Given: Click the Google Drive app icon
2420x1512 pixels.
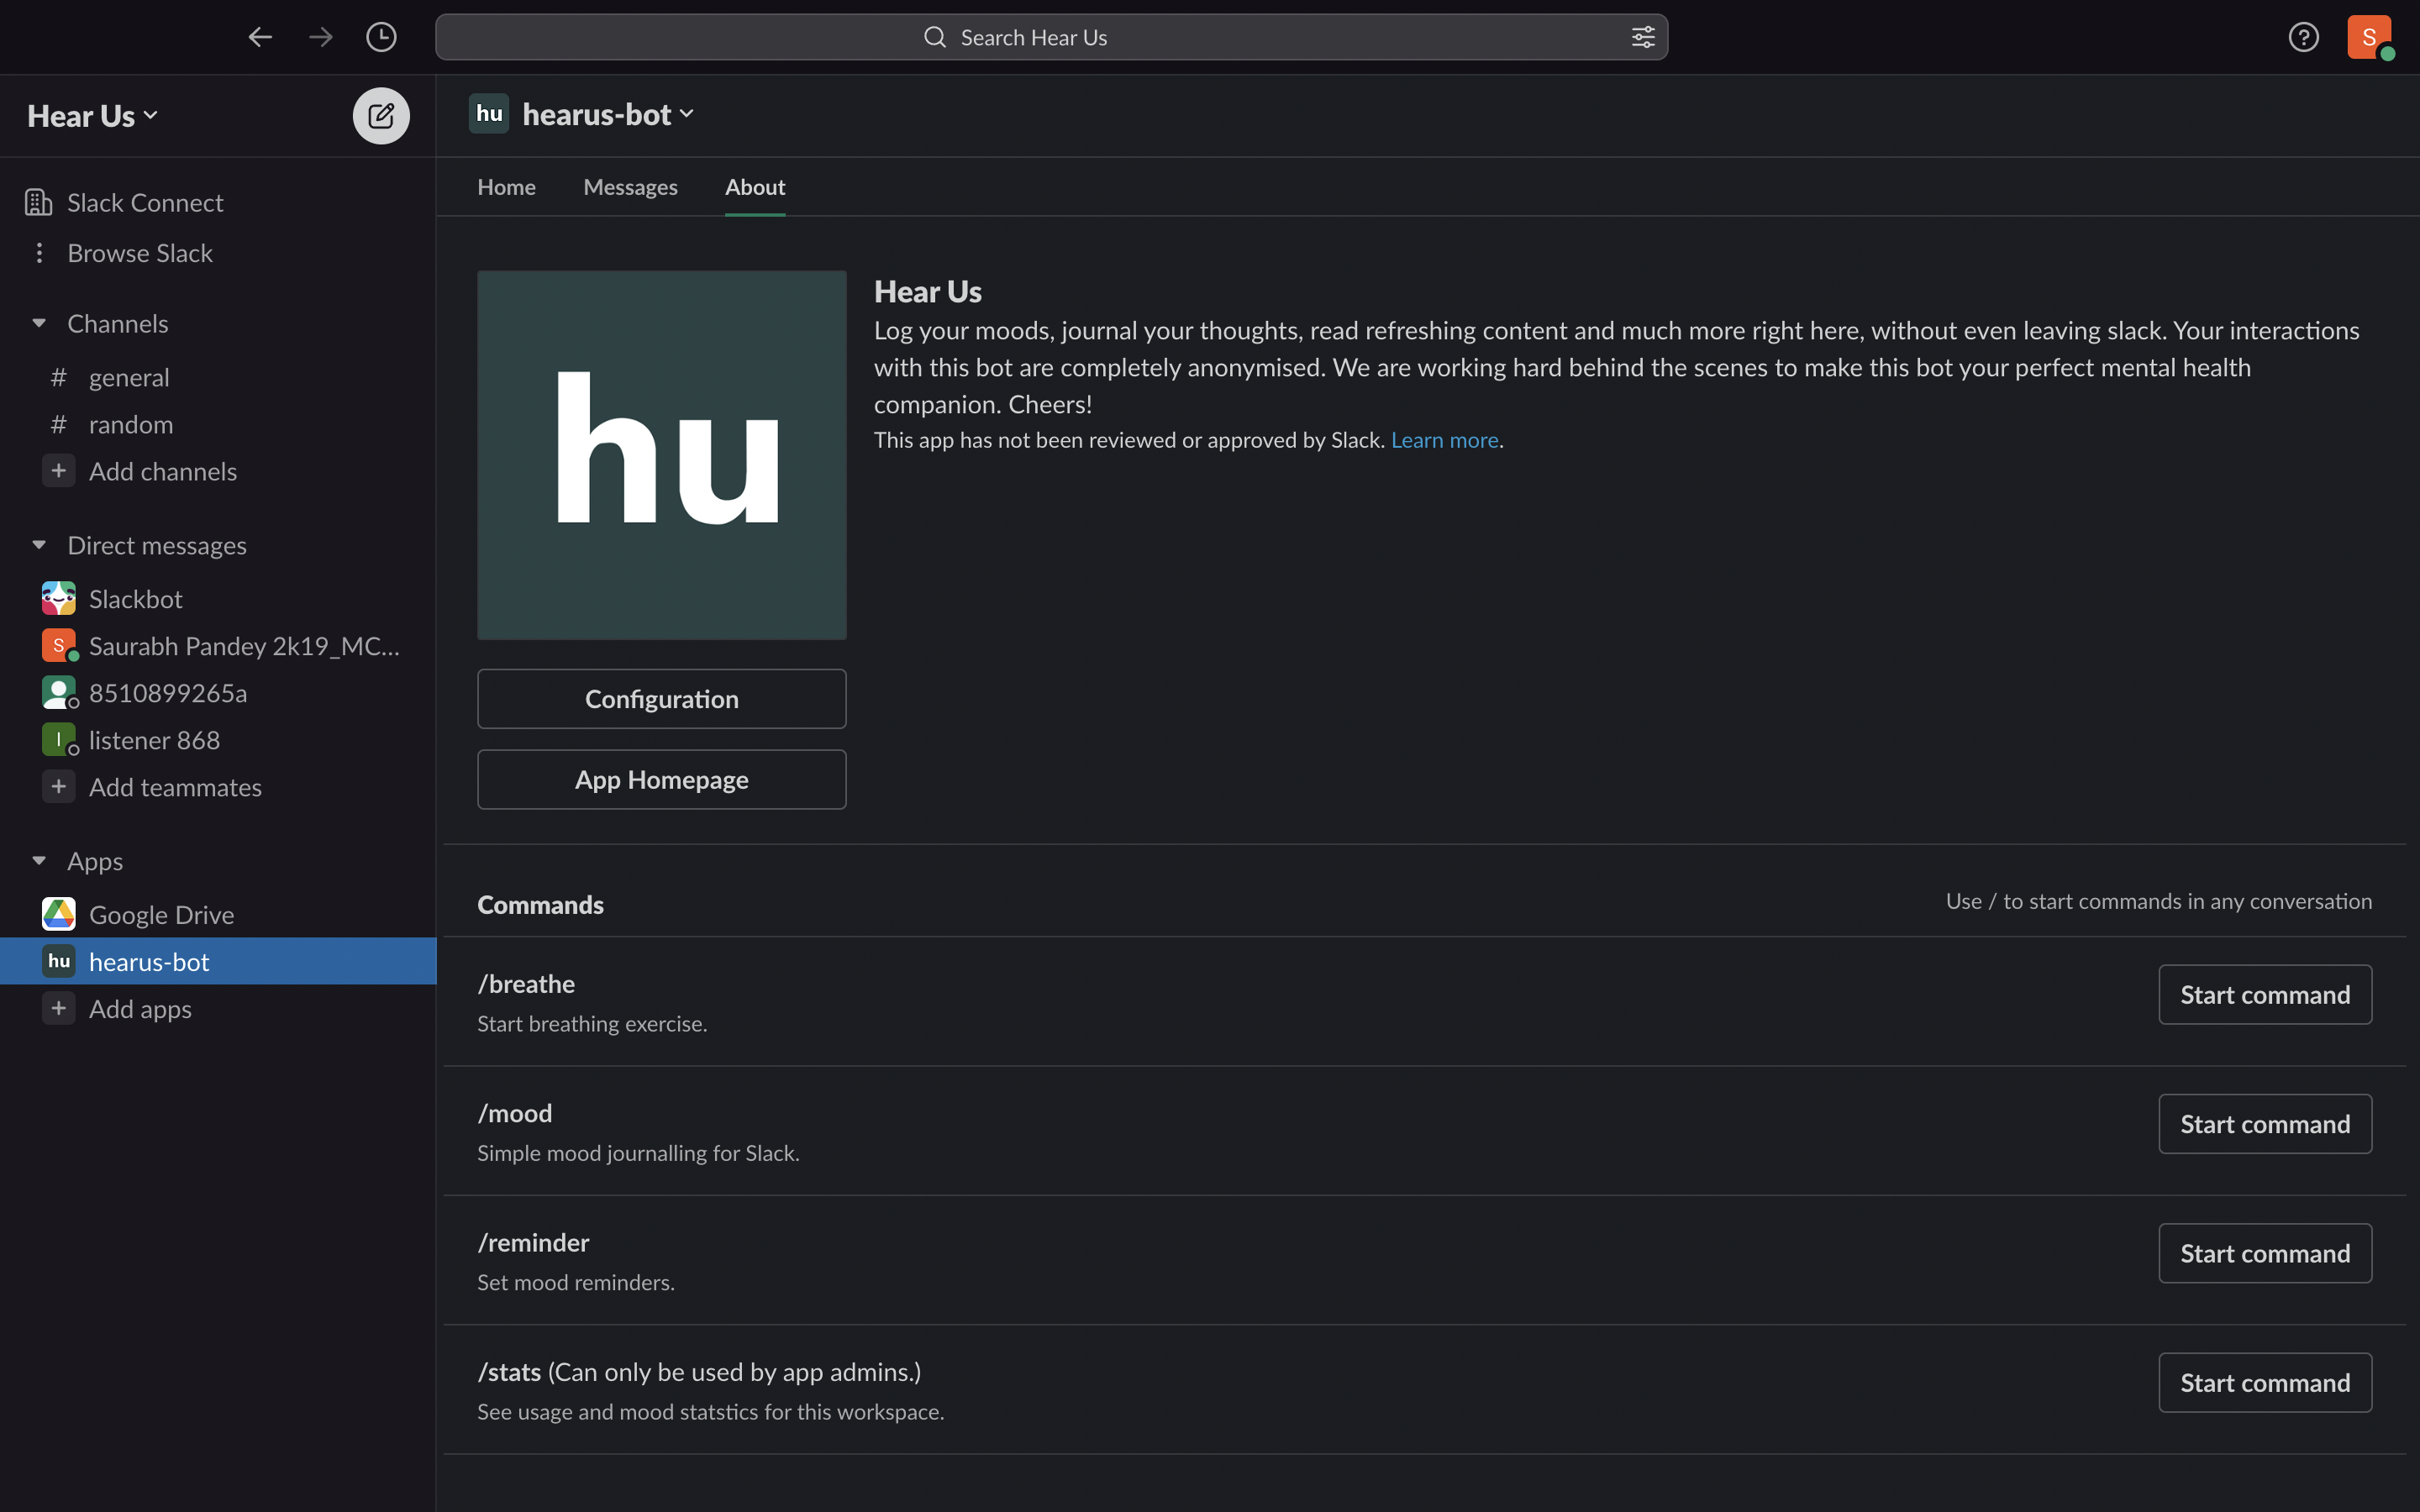Looking at the screenshot, I should pyautogui.click(x=59, y=914).
